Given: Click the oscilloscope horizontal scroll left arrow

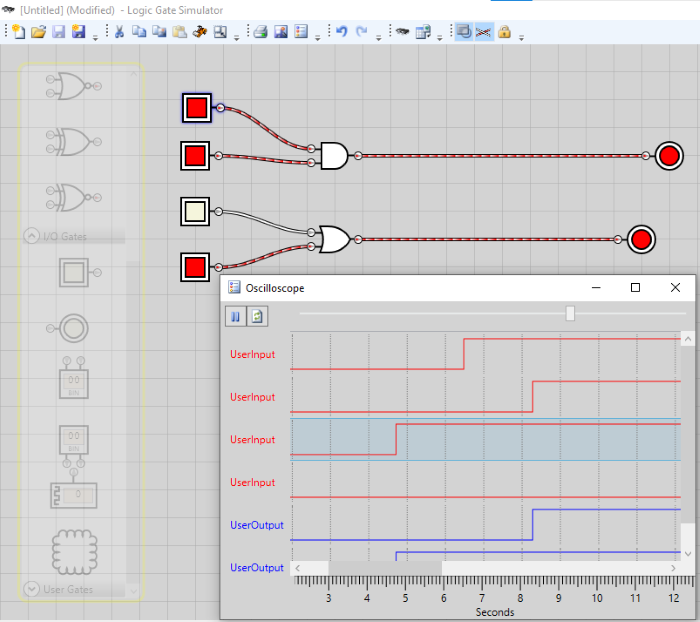Looking at the screenshot, I should click(x=298, y=568).
